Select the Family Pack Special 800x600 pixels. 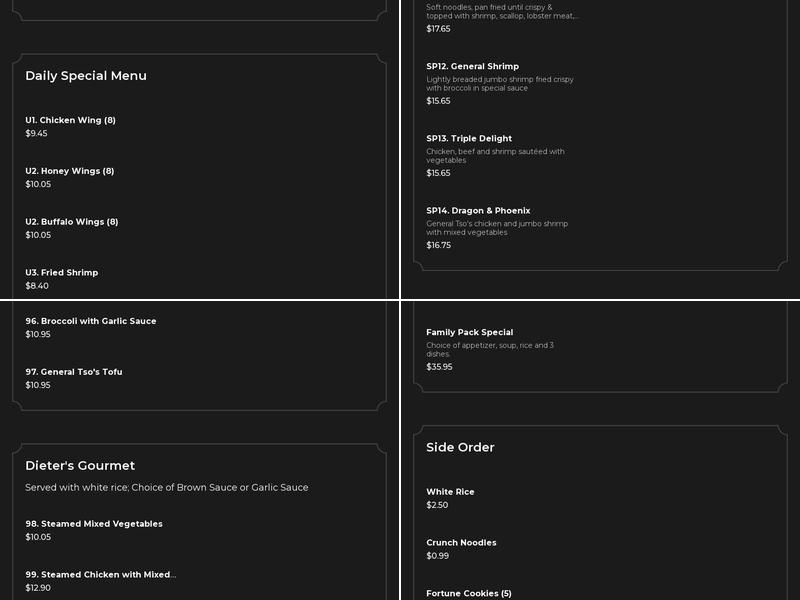(470, 332)
